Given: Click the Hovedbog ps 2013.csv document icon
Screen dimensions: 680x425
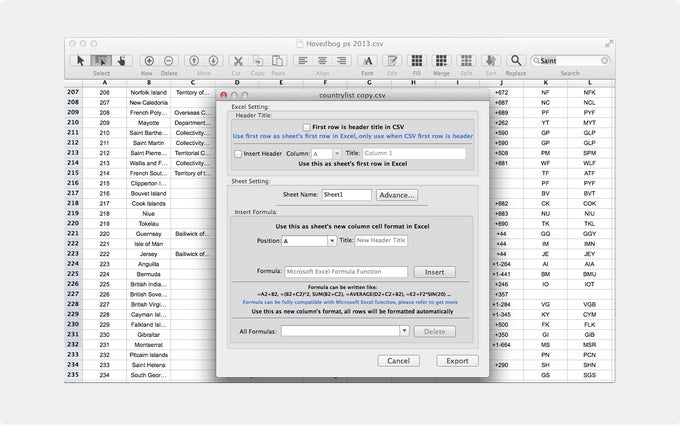Looking at the screenshot, I should coord(300,43).
